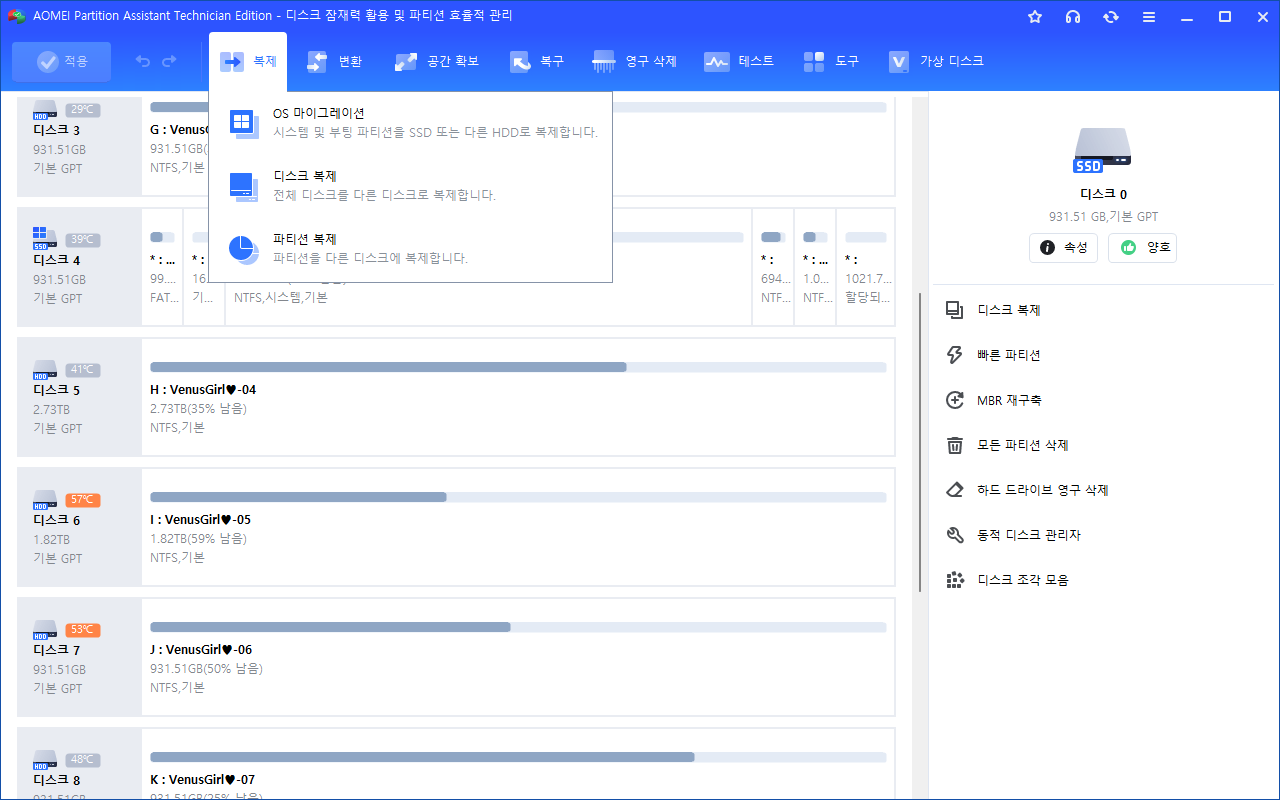Screen dimensions: 1280x800
Task: Select the H : VenusGirl♥-04 partition label
Action: tap(203, 390)
